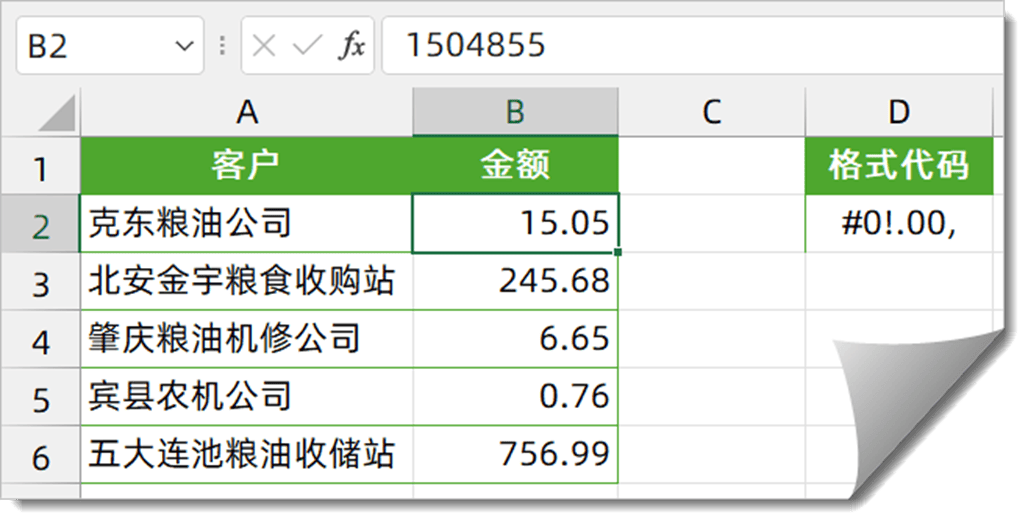Image resolution: width=1028 pixels, height=523 pixels.
Task: Select column B header
Action: click(x=515, y=112)
